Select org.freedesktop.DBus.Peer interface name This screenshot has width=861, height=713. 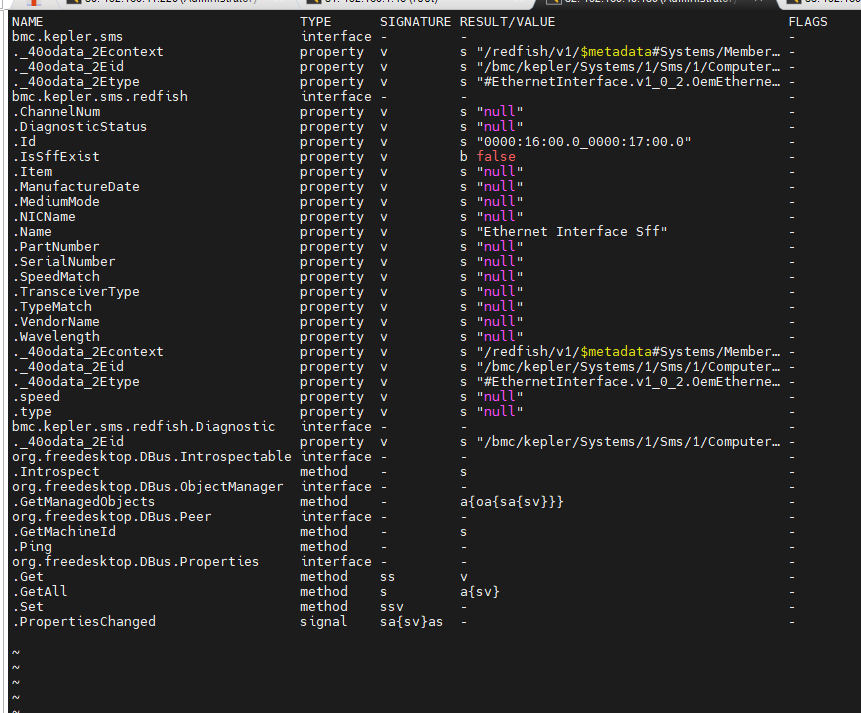[111, 517]
